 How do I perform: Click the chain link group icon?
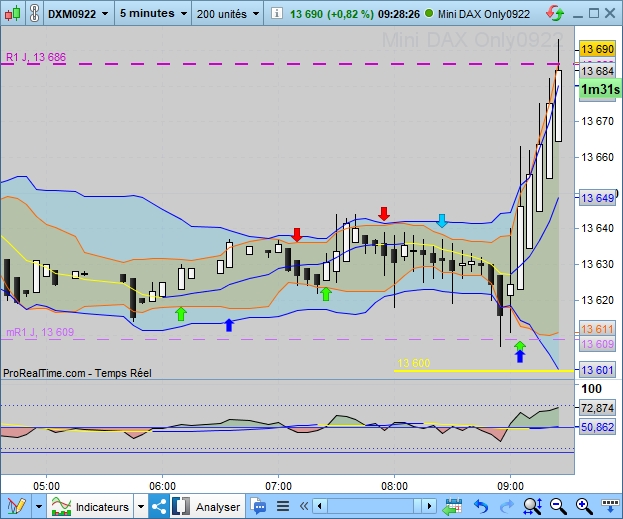[35, 14]
